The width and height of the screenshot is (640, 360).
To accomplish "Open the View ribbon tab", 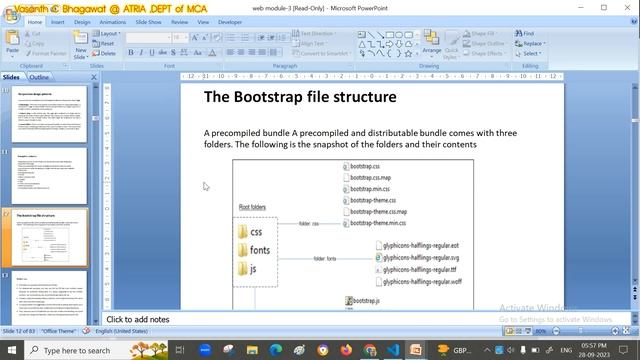I will point(203,22).
